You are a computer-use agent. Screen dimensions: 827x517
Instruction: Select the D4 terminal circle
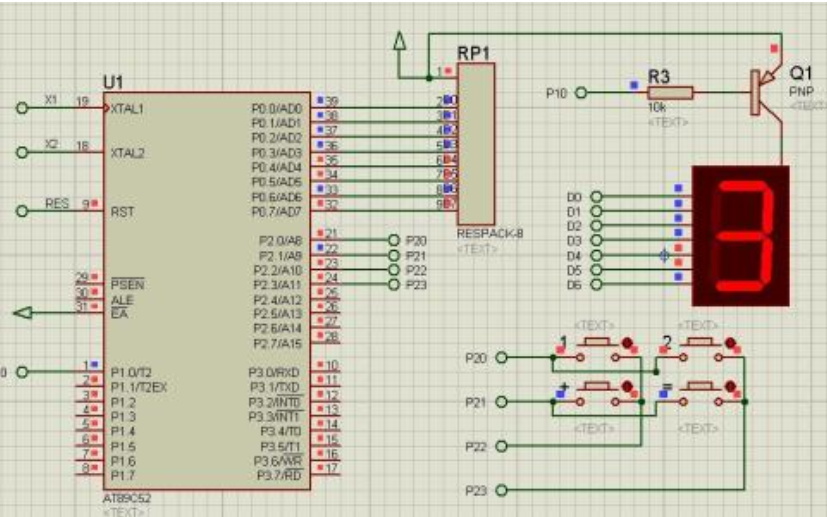[596, 255]
